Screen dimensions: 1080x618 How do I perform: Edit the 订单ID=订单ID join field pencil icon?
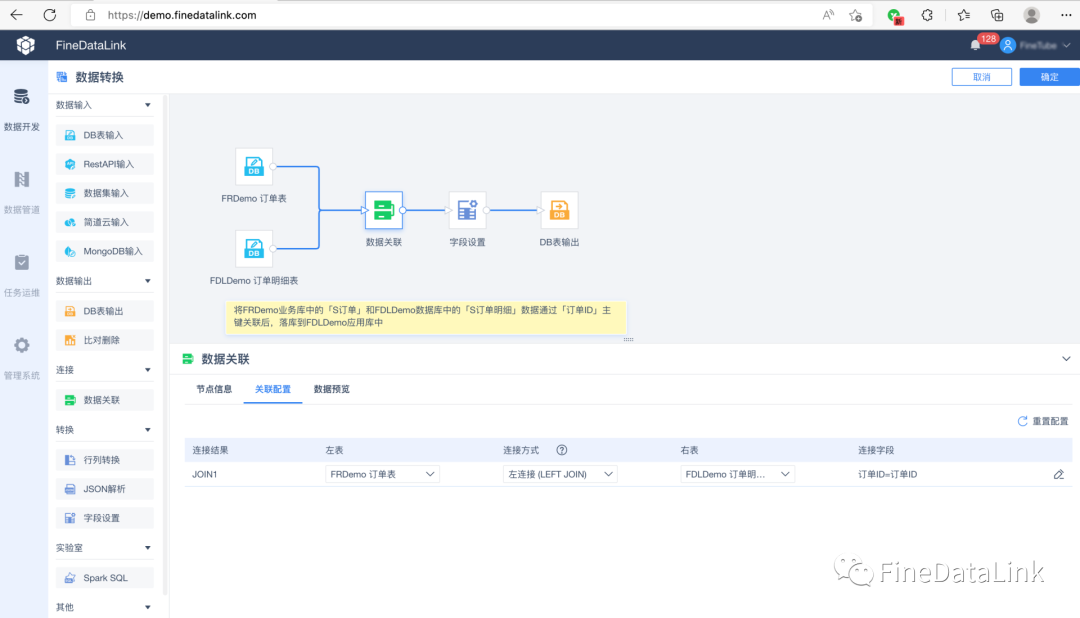[1059, 474]
